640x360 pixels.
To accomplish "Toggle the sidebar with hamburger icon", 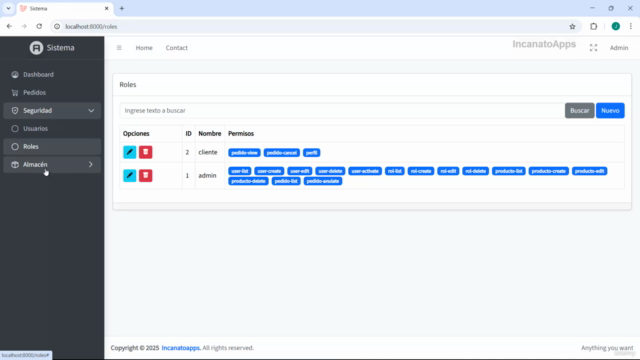I will (119, 48).
